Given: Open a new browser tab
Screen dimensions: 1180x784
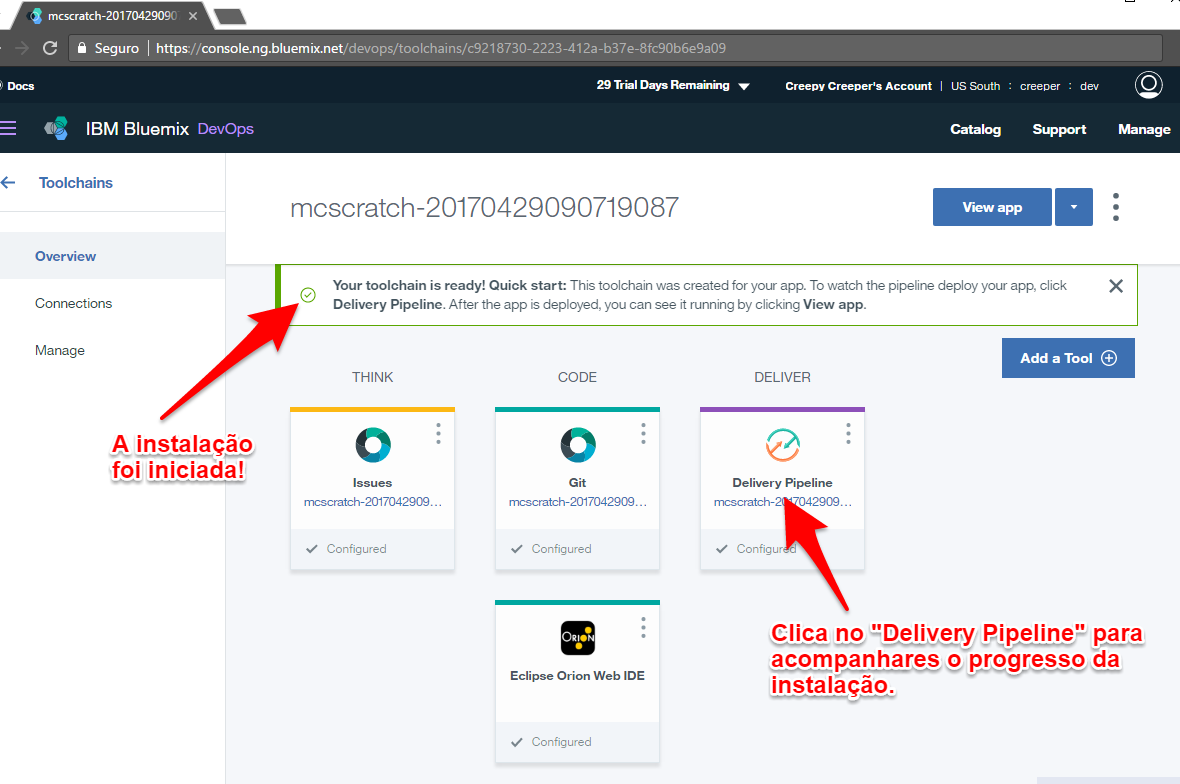Looking at the screenshot, I should click(230, 17).
